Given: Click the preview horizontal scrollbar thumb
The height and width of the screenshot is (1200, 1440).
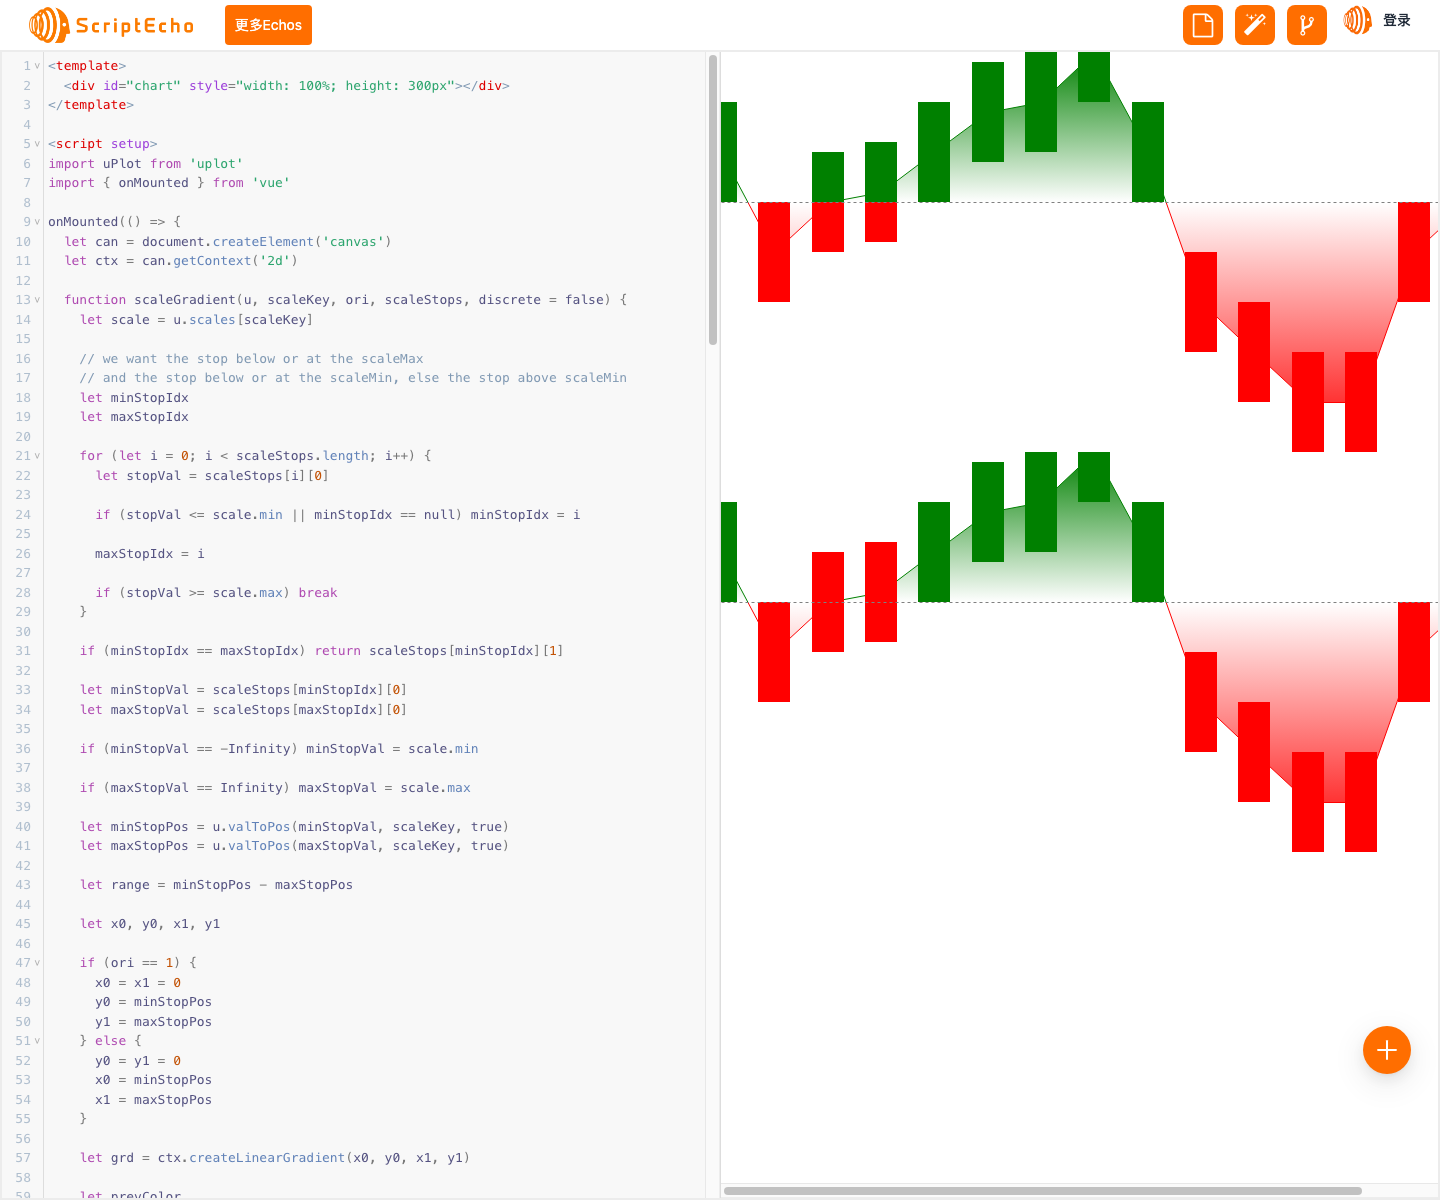Looking at the screenshot, I should click(x=1043, y=1191).
